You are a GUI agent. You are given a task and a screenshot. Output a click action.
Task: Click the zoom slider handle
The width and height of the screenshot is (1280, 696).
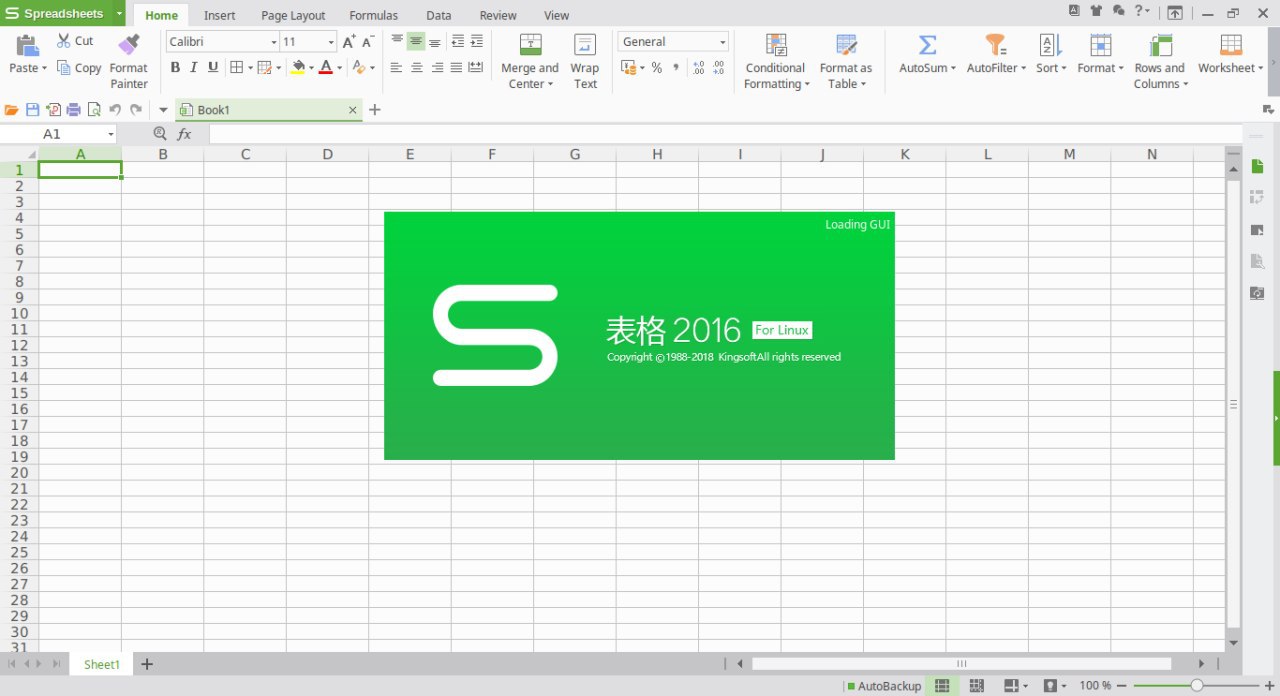click(x=1197, y=686)
